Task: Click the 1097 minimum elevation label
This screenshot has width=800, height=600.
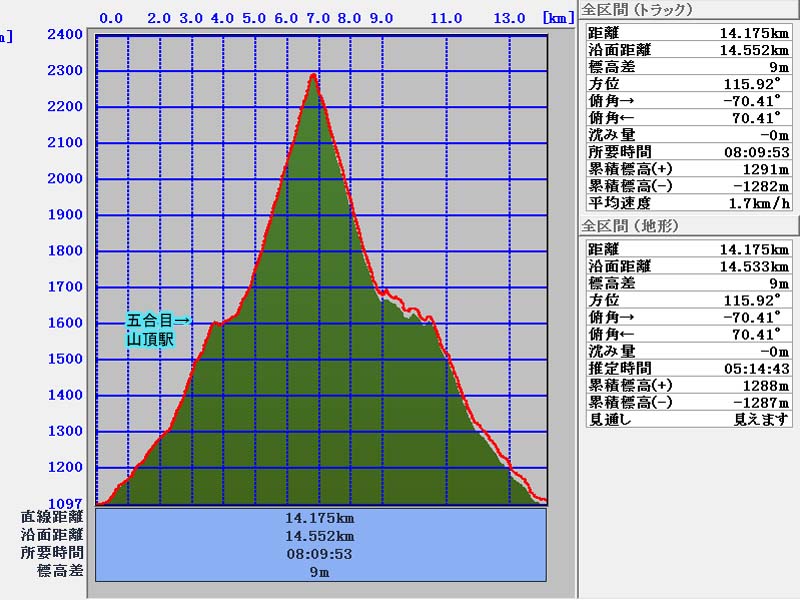Action: tap(65, 503)
